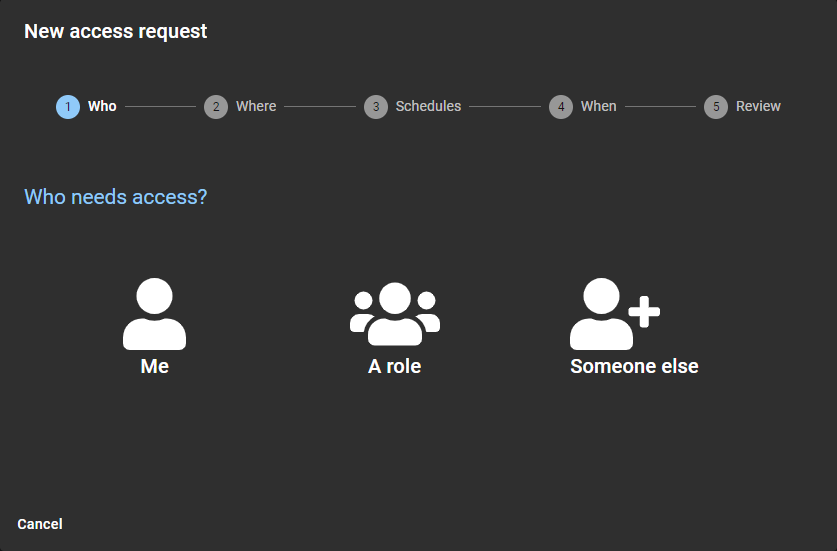Click the step 3 circle
Viewport: 837px width, 551px height.
pyautogui.click(x=375, y=107)
